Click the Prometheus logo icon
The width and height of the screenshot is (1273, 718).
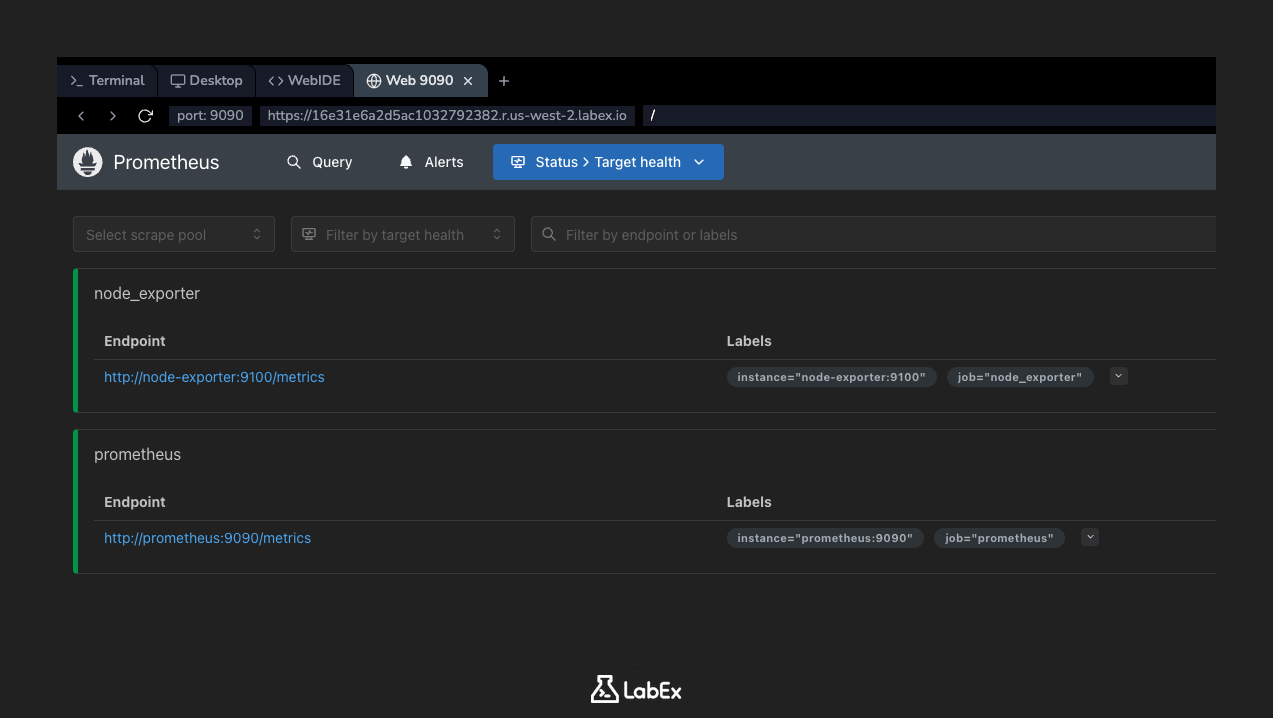[87, 161]
